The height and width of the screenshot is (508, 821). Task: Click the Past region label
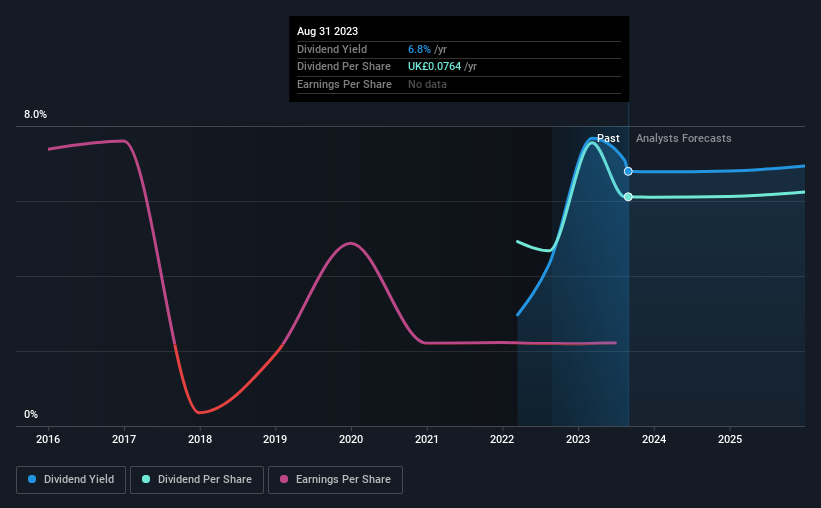(608, 138)
